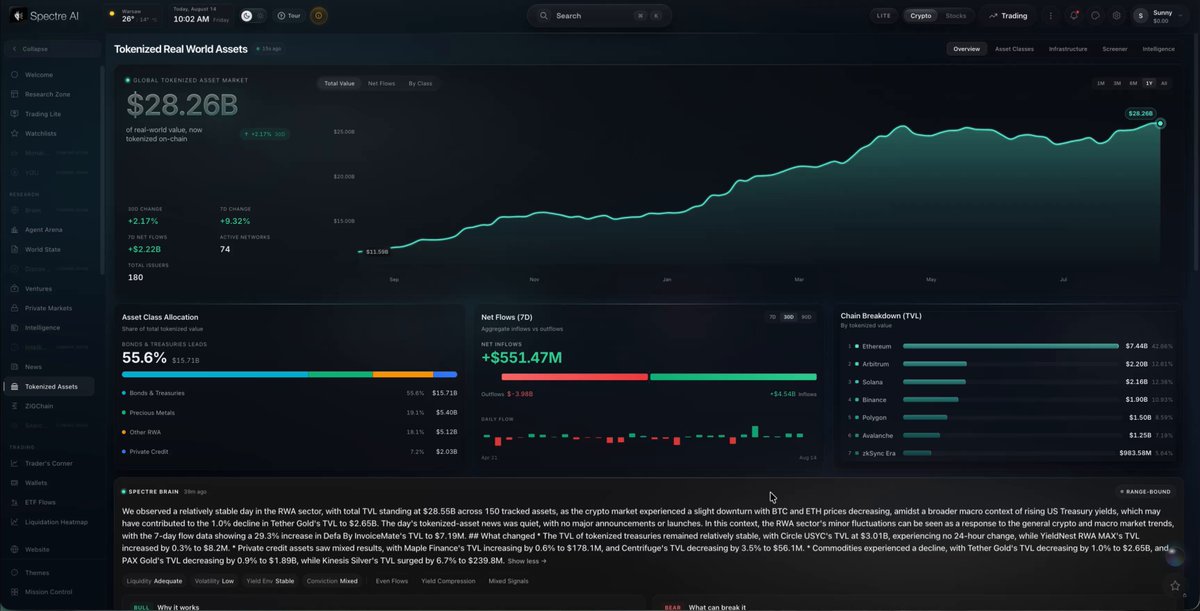This screenshot has width=1200, height=611.
Task: Open Private Markets in sidebar
Action: coord(48,308)
